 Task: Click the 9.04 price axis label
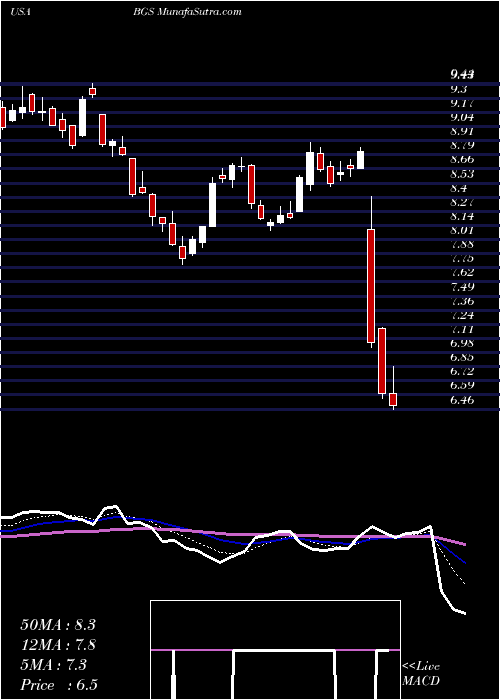(464, 117)
